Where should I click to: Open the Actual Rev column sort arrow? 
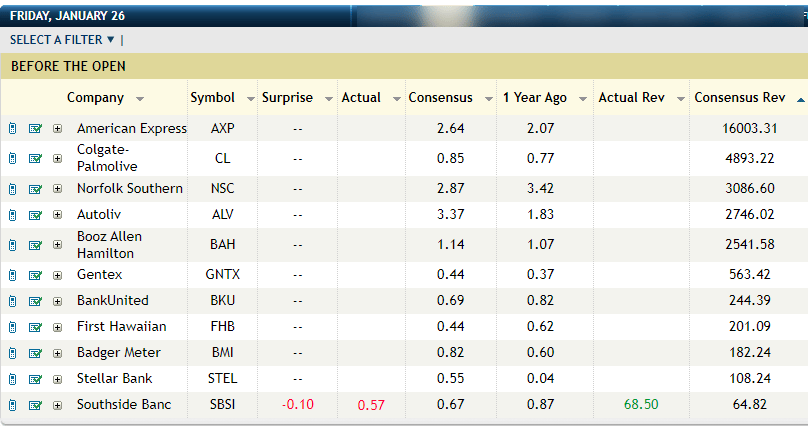[x=681, y=99]
